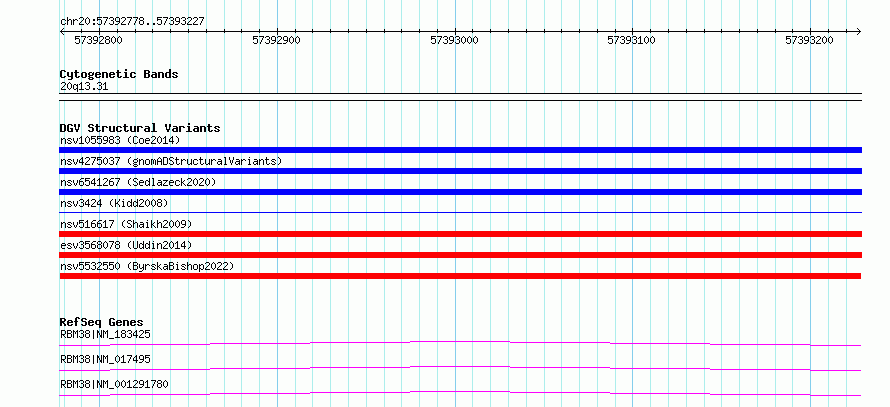Click magenta gene line for NM_183425
Image resolution: width=890 pixels, height=407 pixels.
[x=460, y=343]
